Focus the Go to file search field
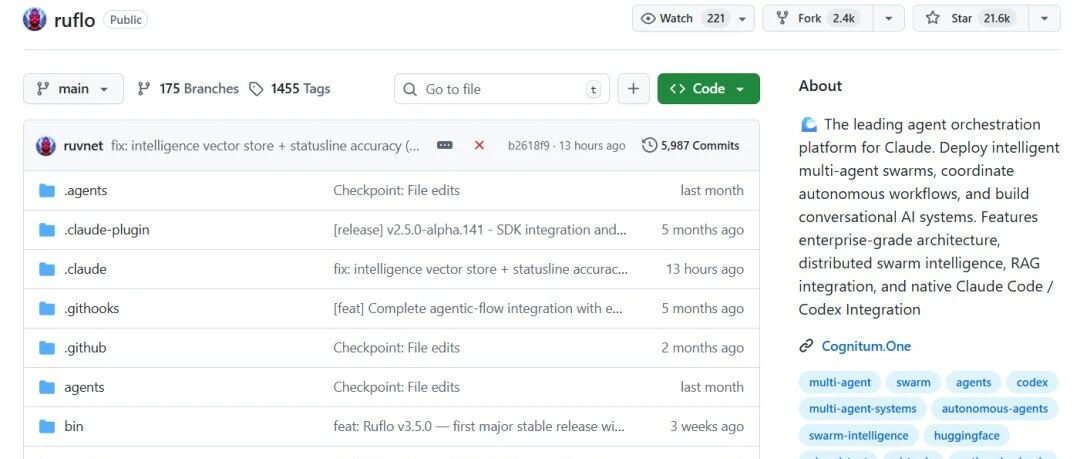Viewport: 1080px width, 459px height. [x=501, y=89]
